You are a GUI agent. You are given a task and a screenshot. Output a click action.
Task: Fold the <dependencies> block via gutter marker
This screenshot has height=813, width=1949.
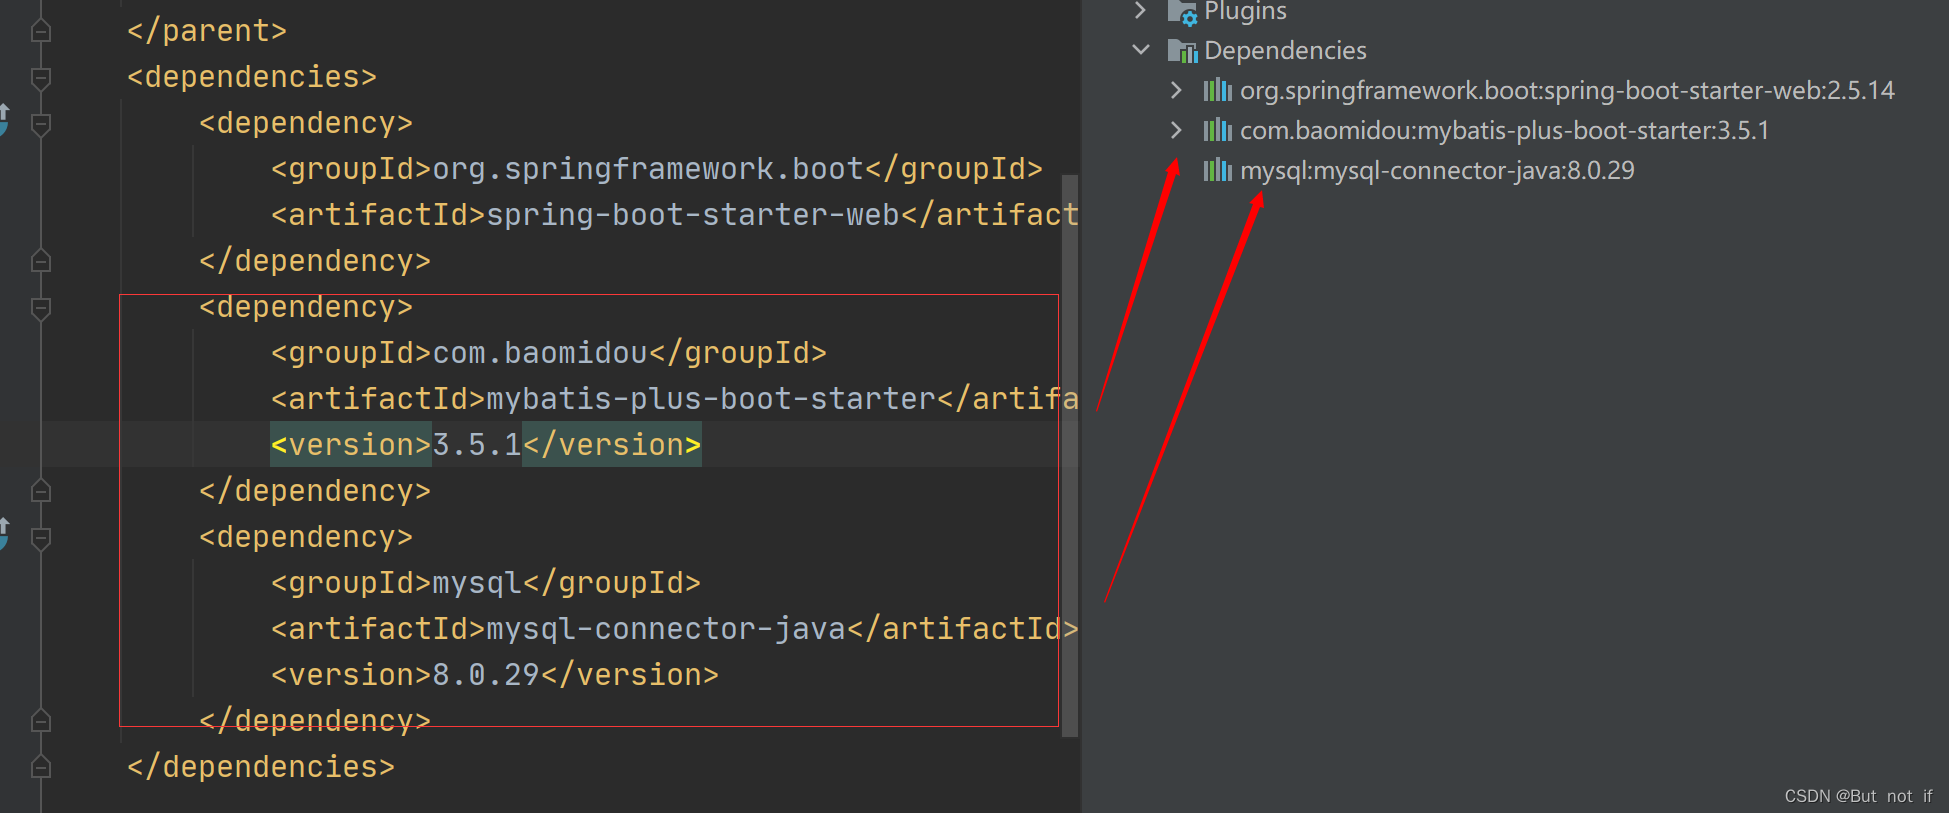(x=41, y=77)
